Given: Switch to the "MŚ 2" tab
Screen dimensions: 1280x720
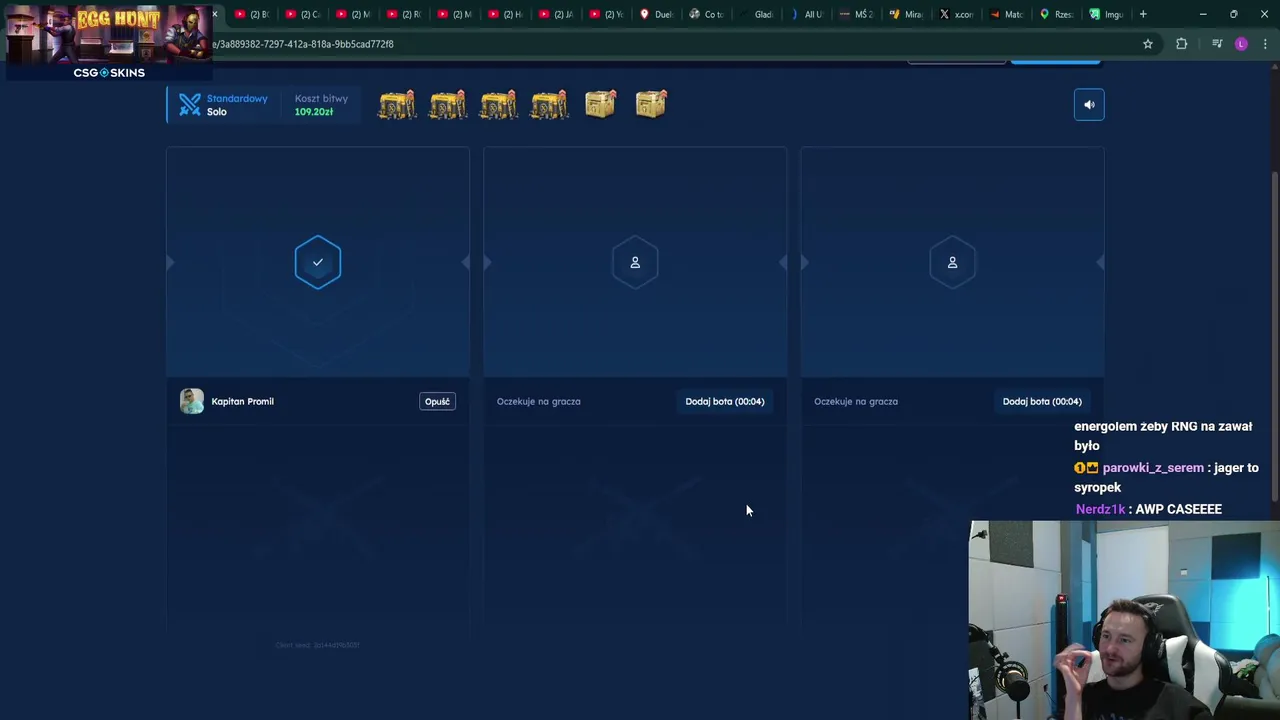Looking at the screenshot, I should (x=858, y=14).
